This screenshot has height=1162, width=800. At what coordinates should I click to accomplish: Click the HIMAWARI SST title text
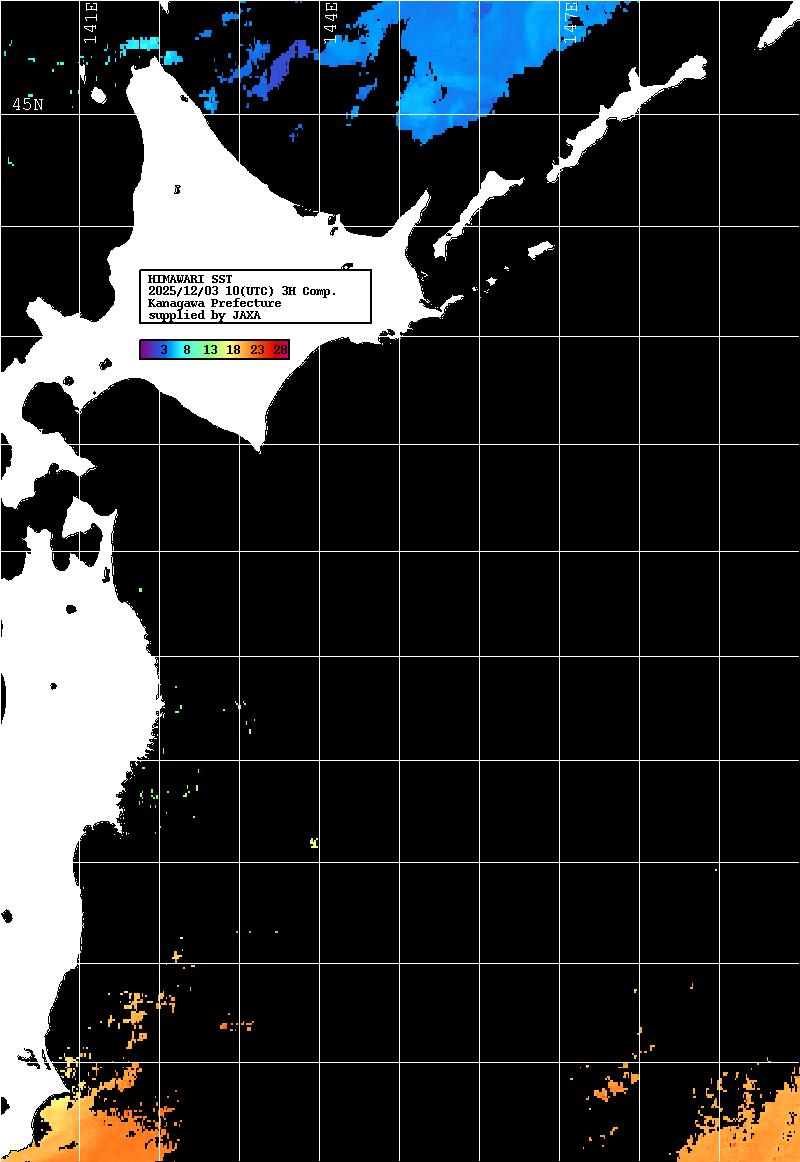click(x=190, y=278)
